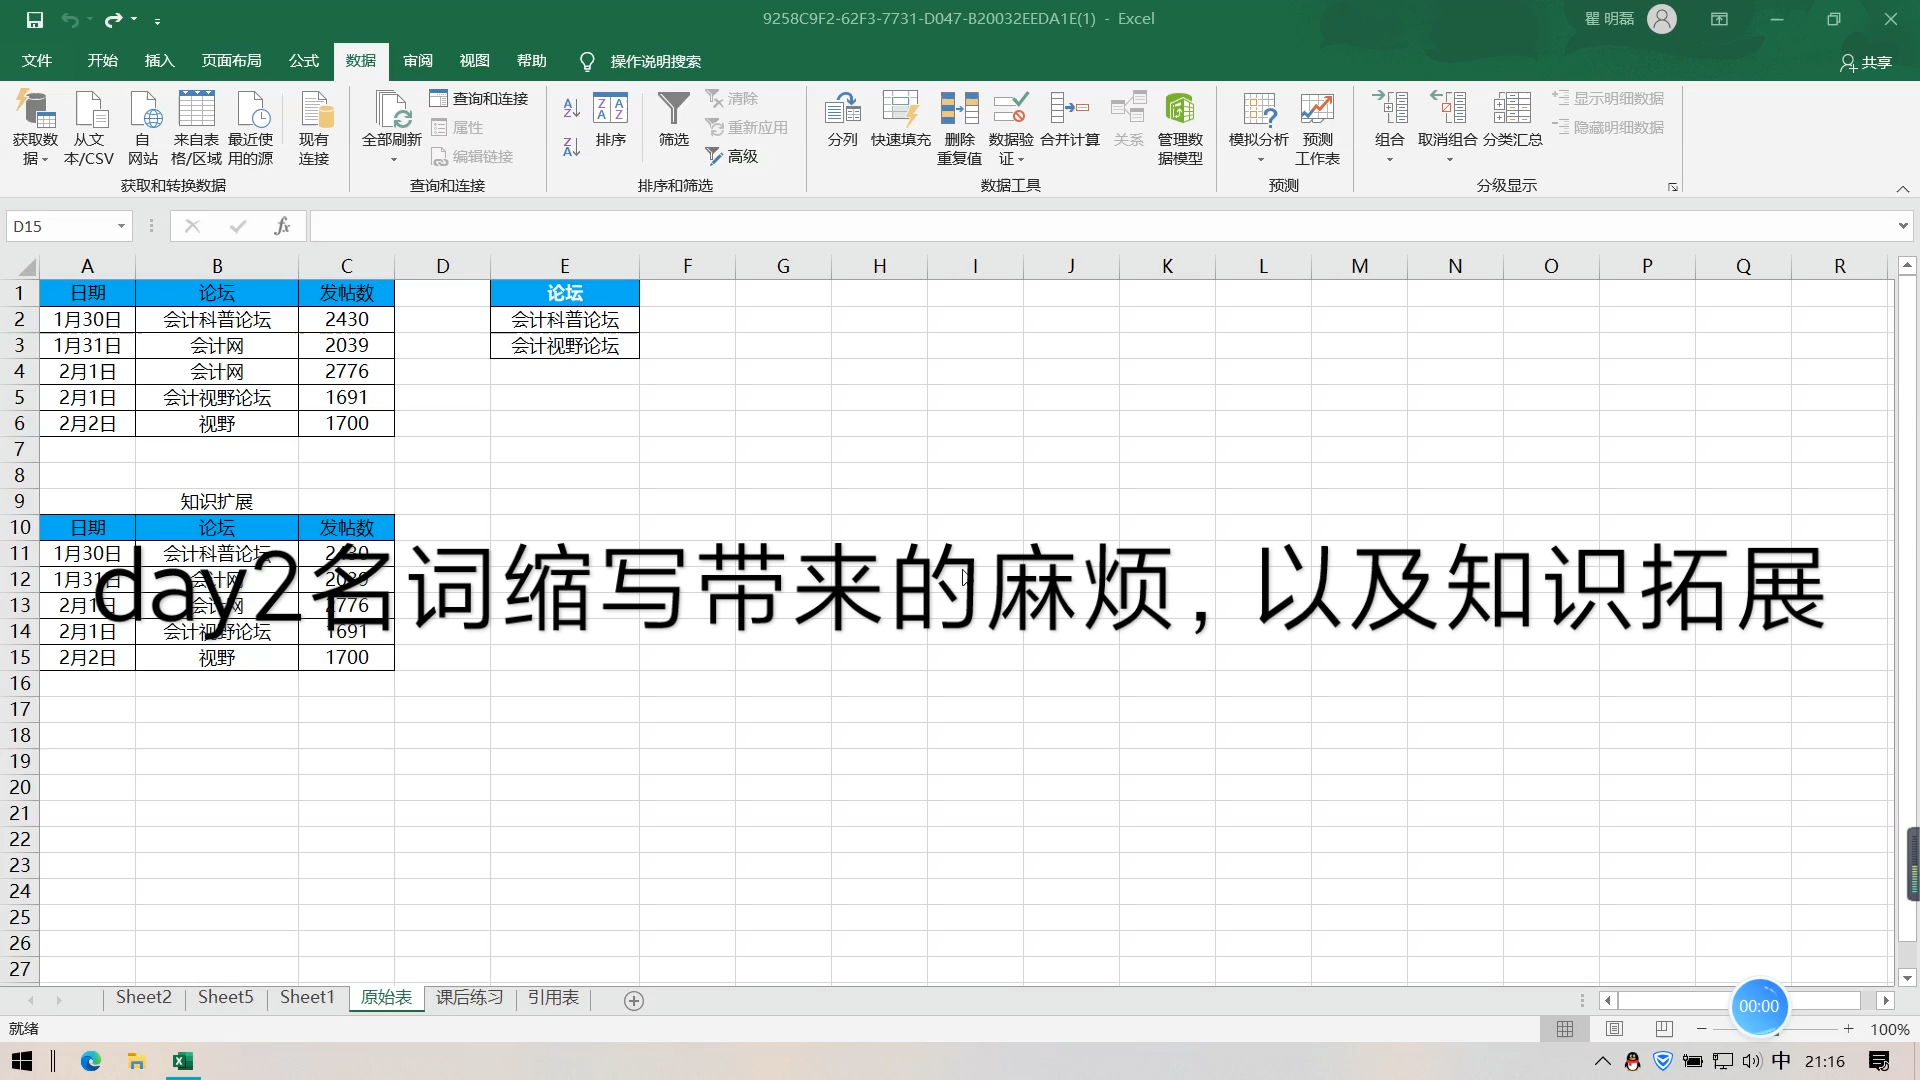The width and height of the screenshot is (1920, 1080).
Task: Customize the quick access toolbar dropdown
Action: pyautogui.click(x=157, y=20)
